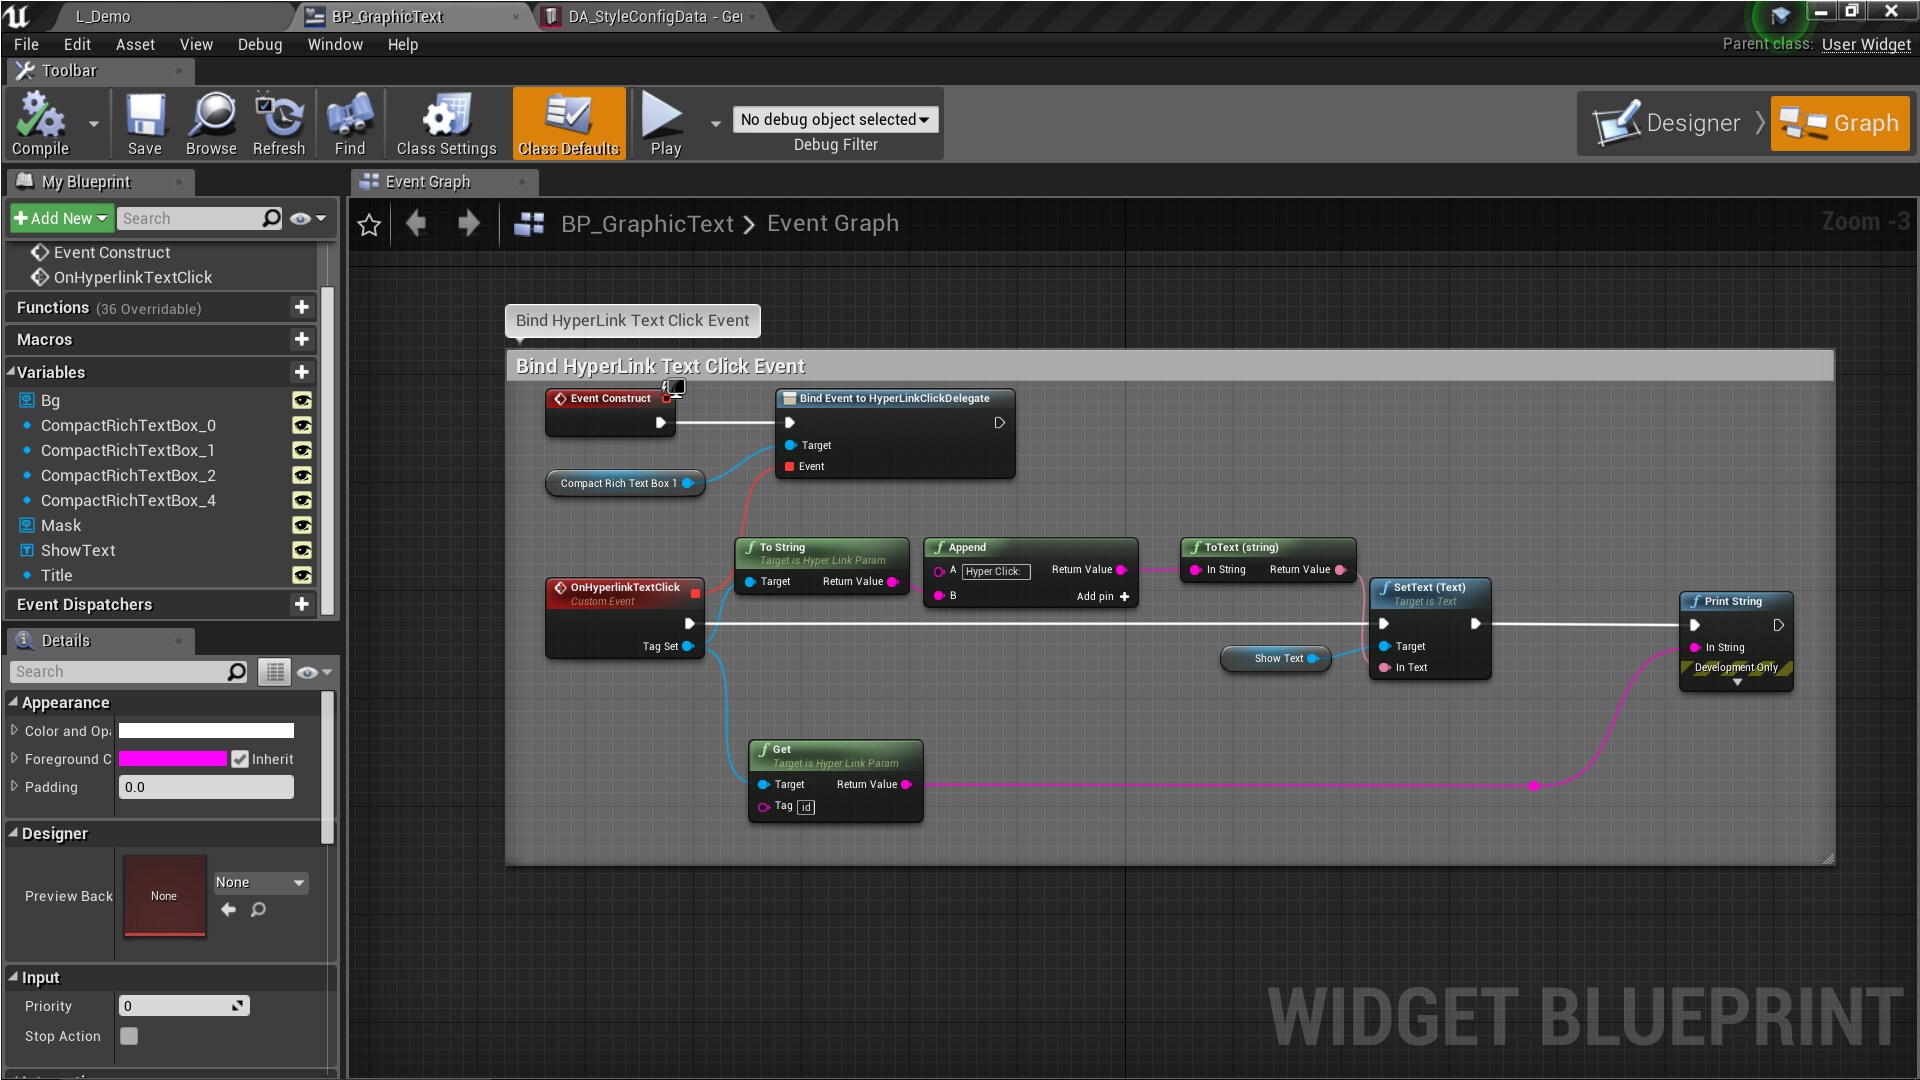This screenshot has height=1080, width=1920.
Task: Click the pink Foreground Color swatch
Action: (172, 759)
